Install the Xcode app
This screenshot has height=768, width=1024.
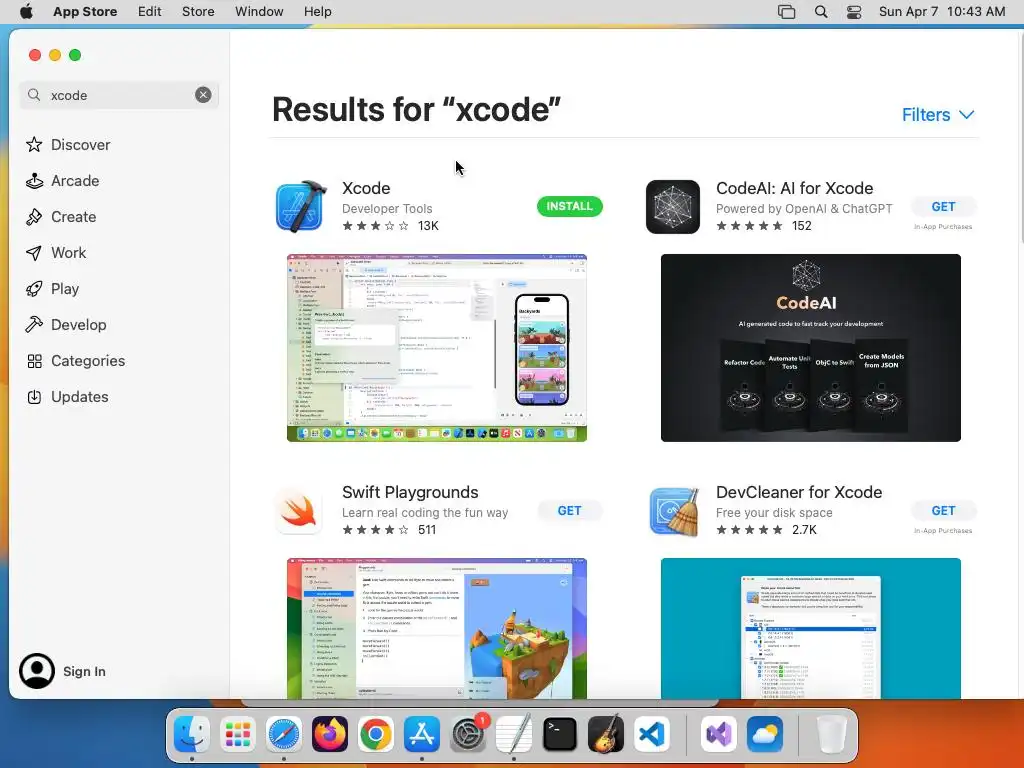(x=569, y=206)
